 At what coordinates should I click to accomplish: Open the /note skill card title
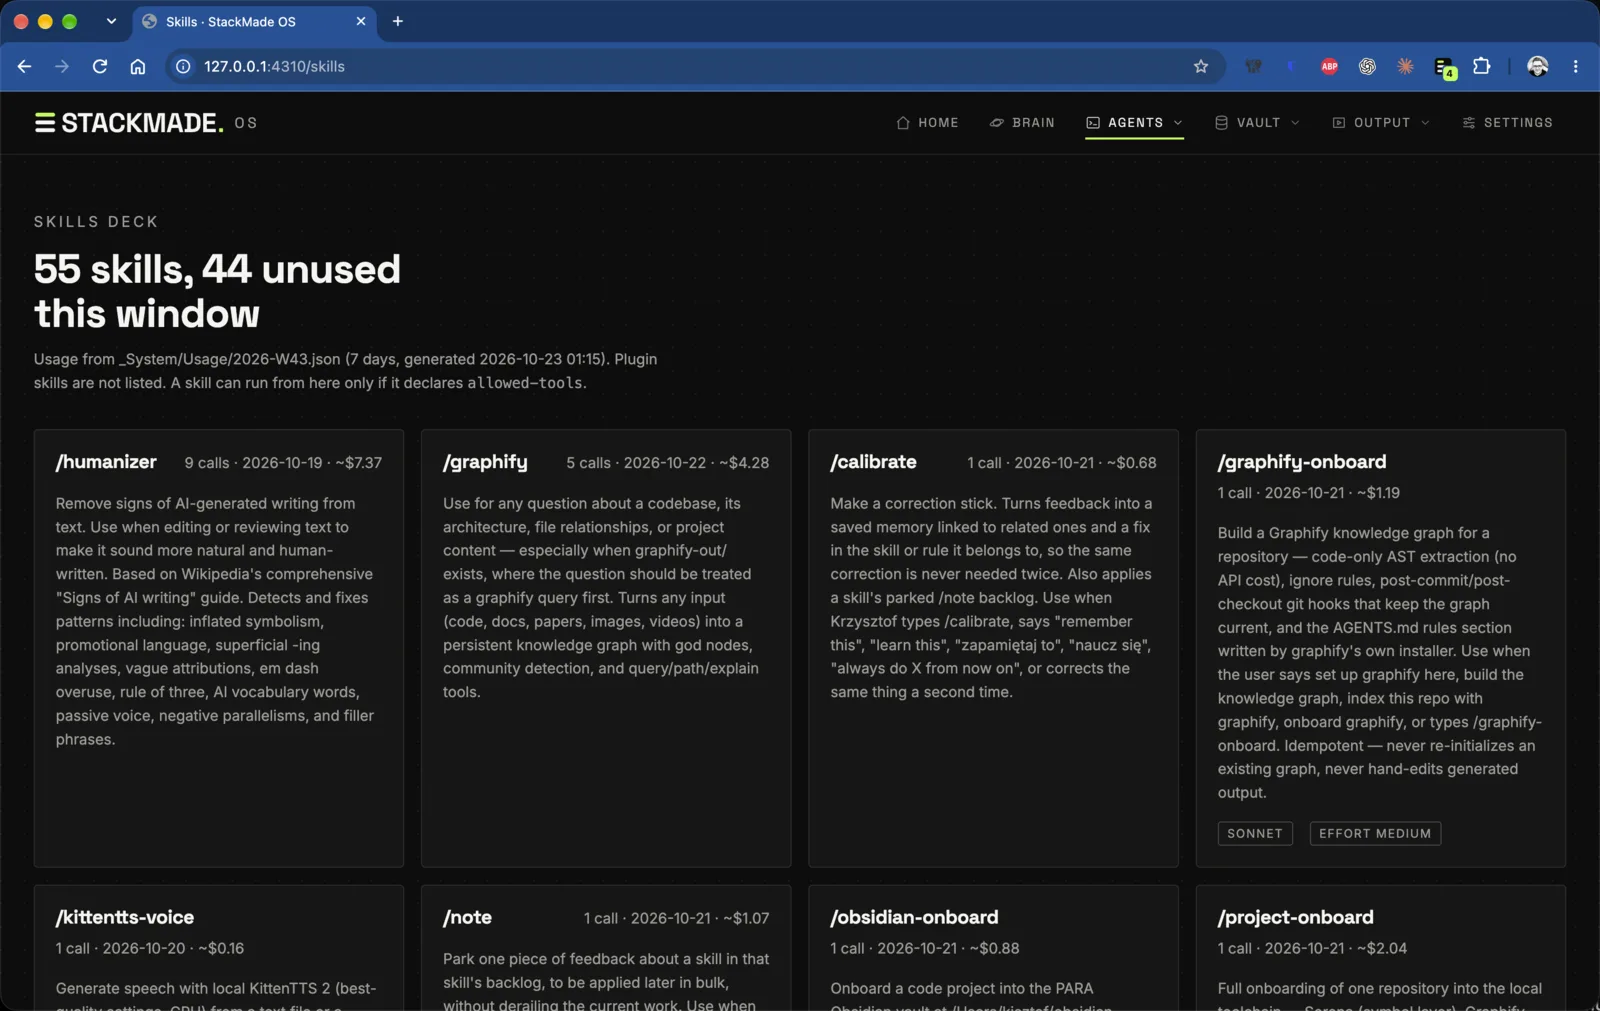pyautogui.click(x=467, y=917)
